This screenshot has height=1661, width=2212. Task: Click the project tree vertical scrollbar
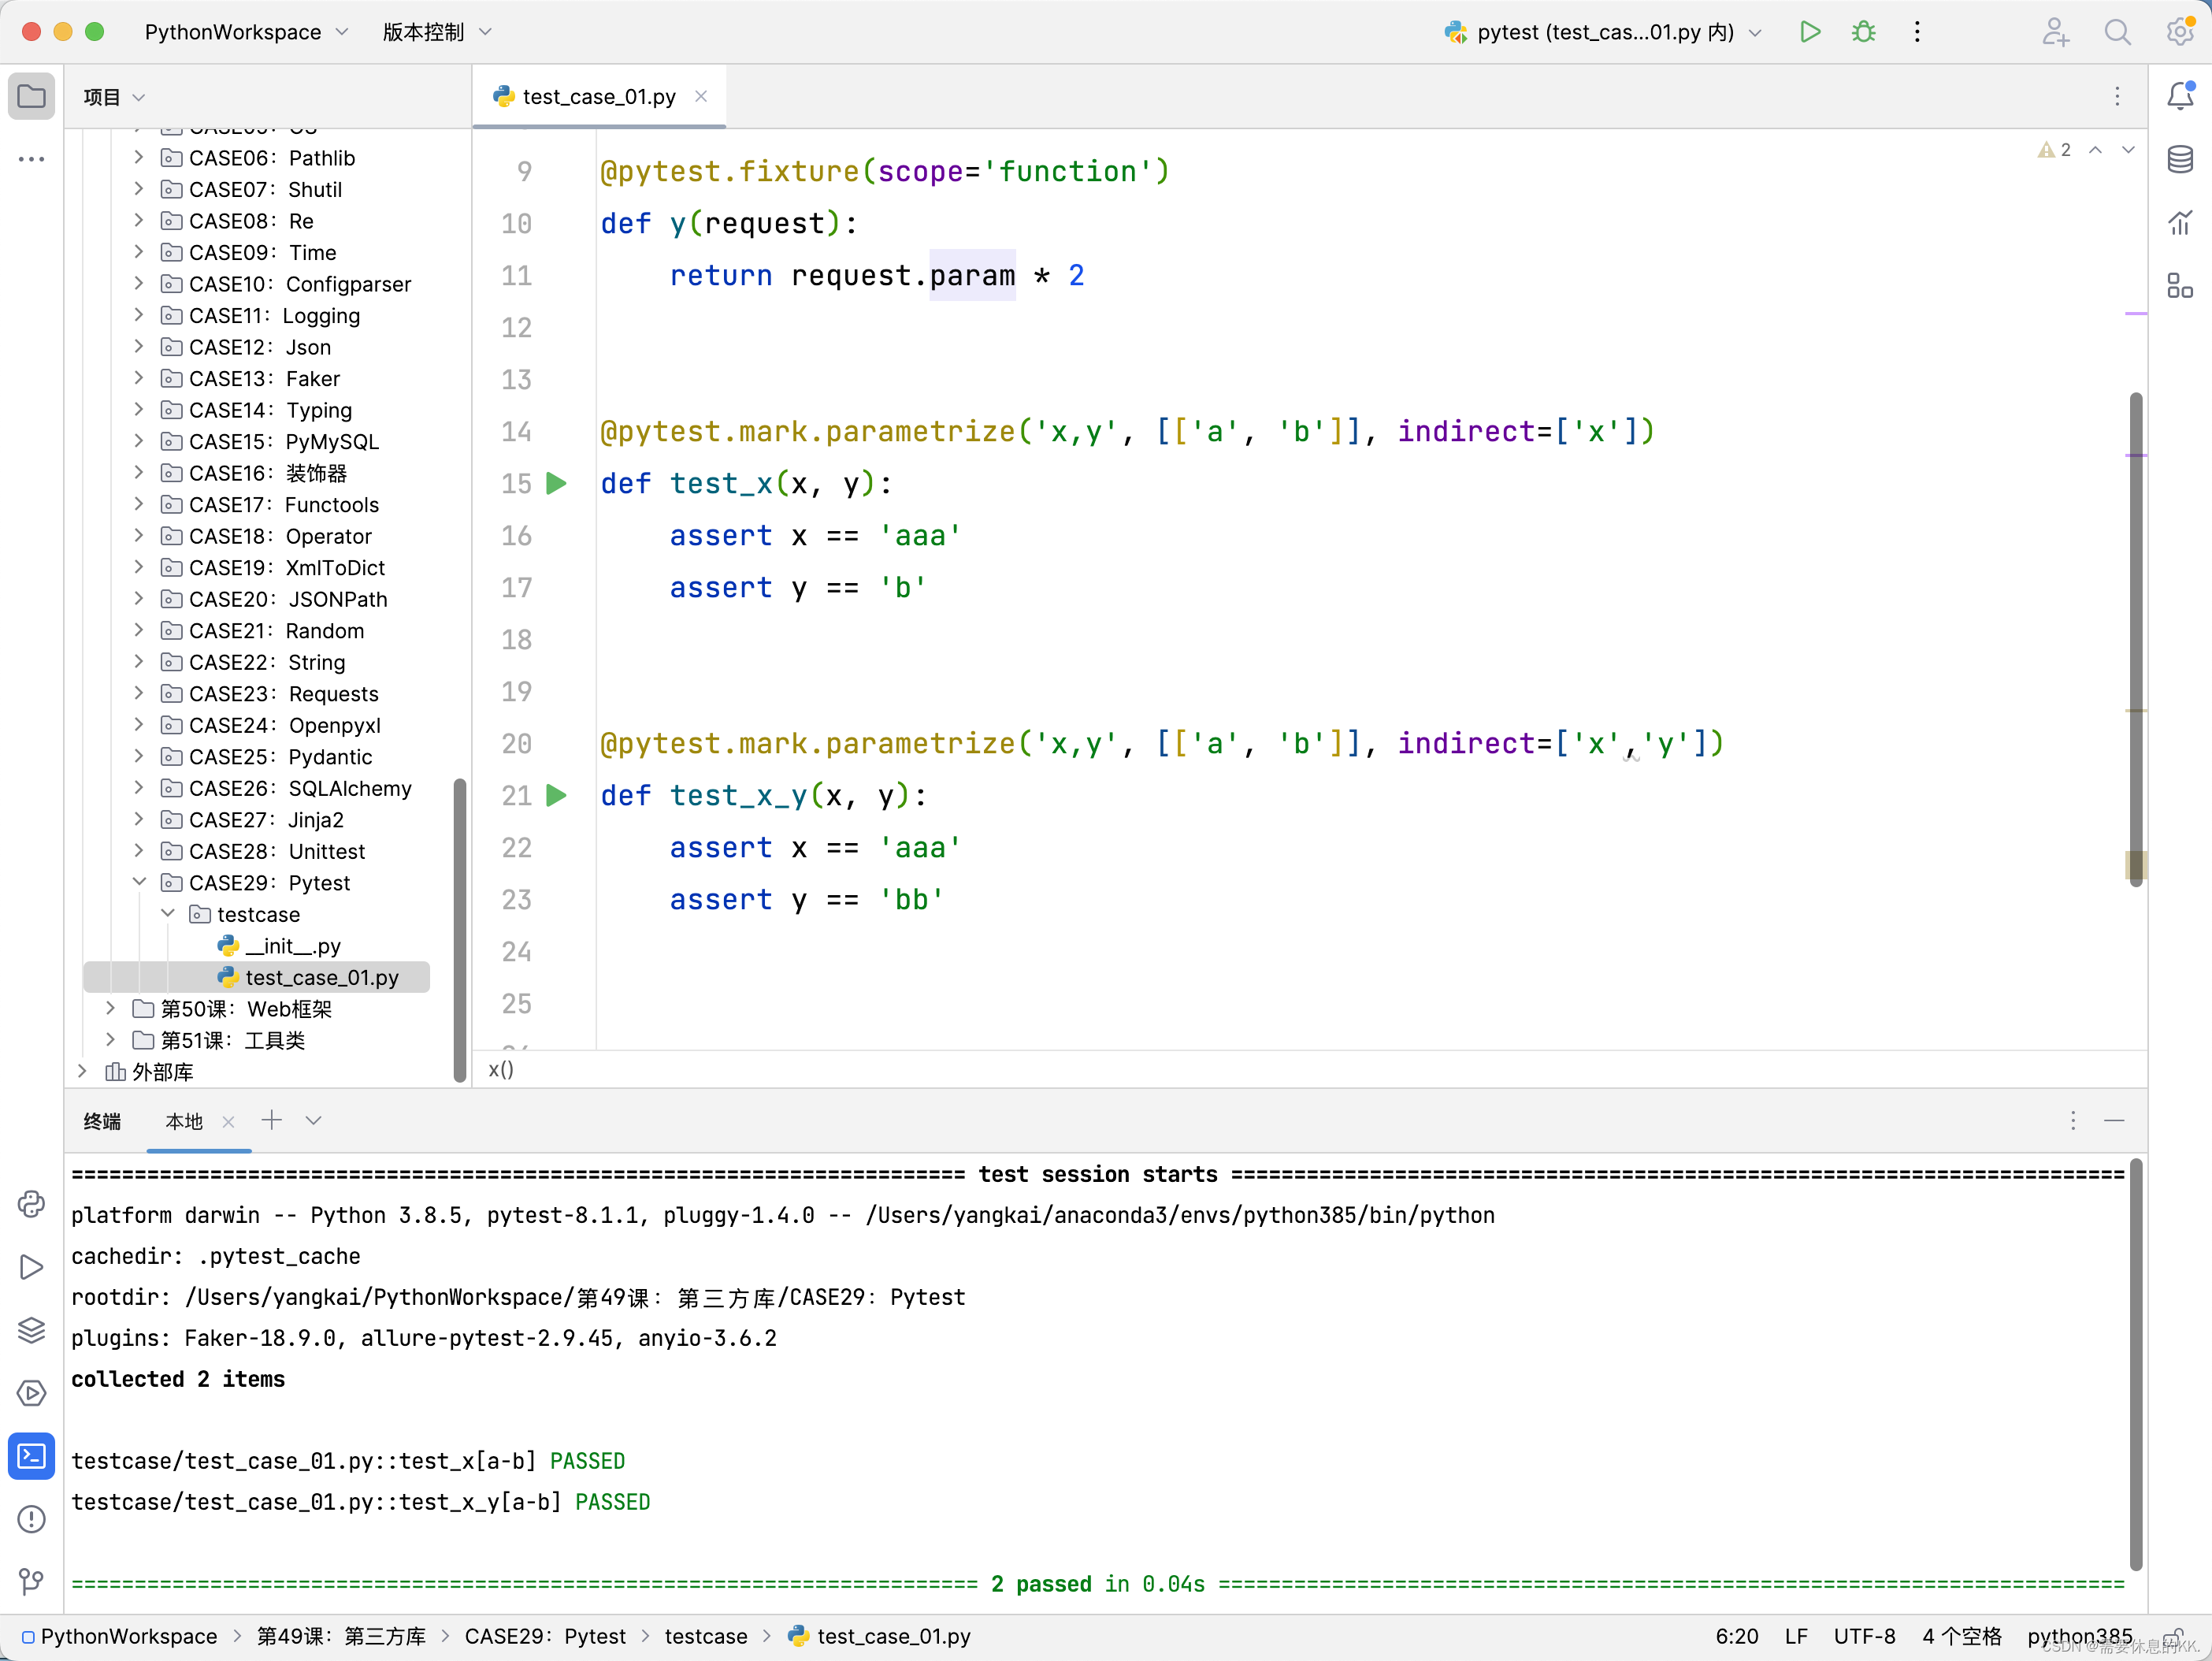tap(460, 930)
